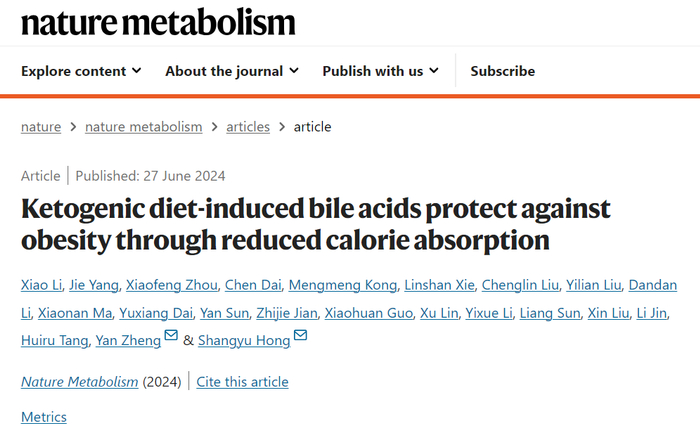Open the Nature Metabolism journal link
Screen dimensions: 700x440
coord(80,381)
